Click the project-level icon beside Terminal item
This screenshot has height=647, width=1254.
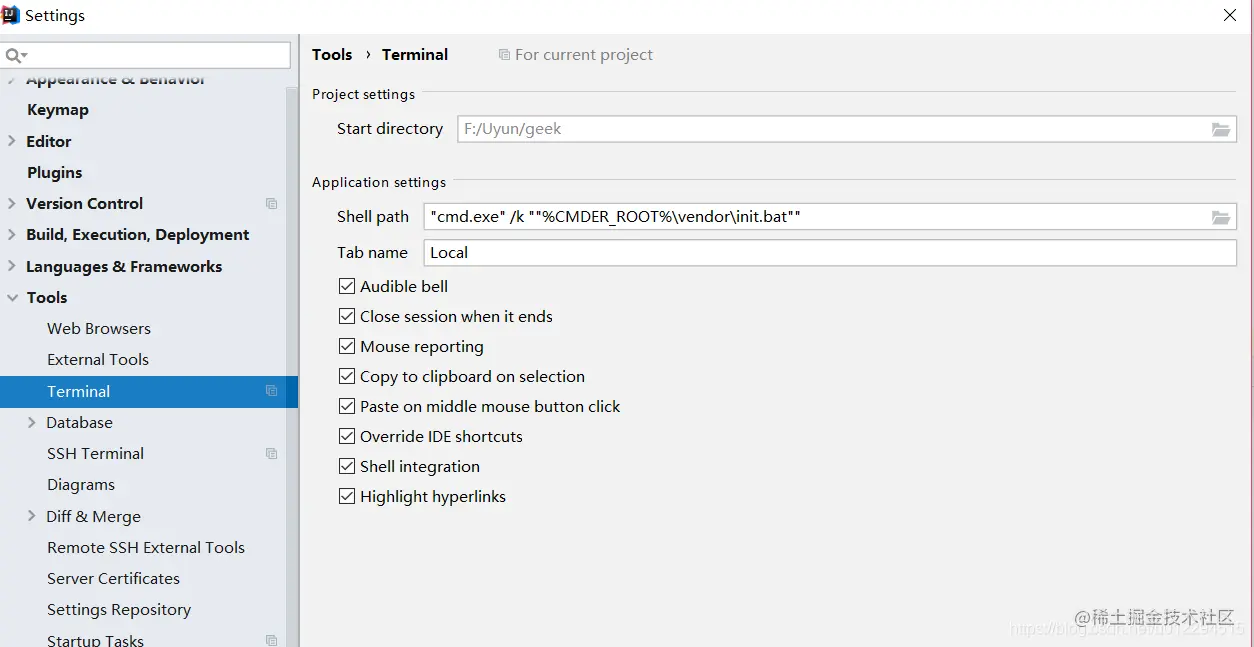coord(271,391)
